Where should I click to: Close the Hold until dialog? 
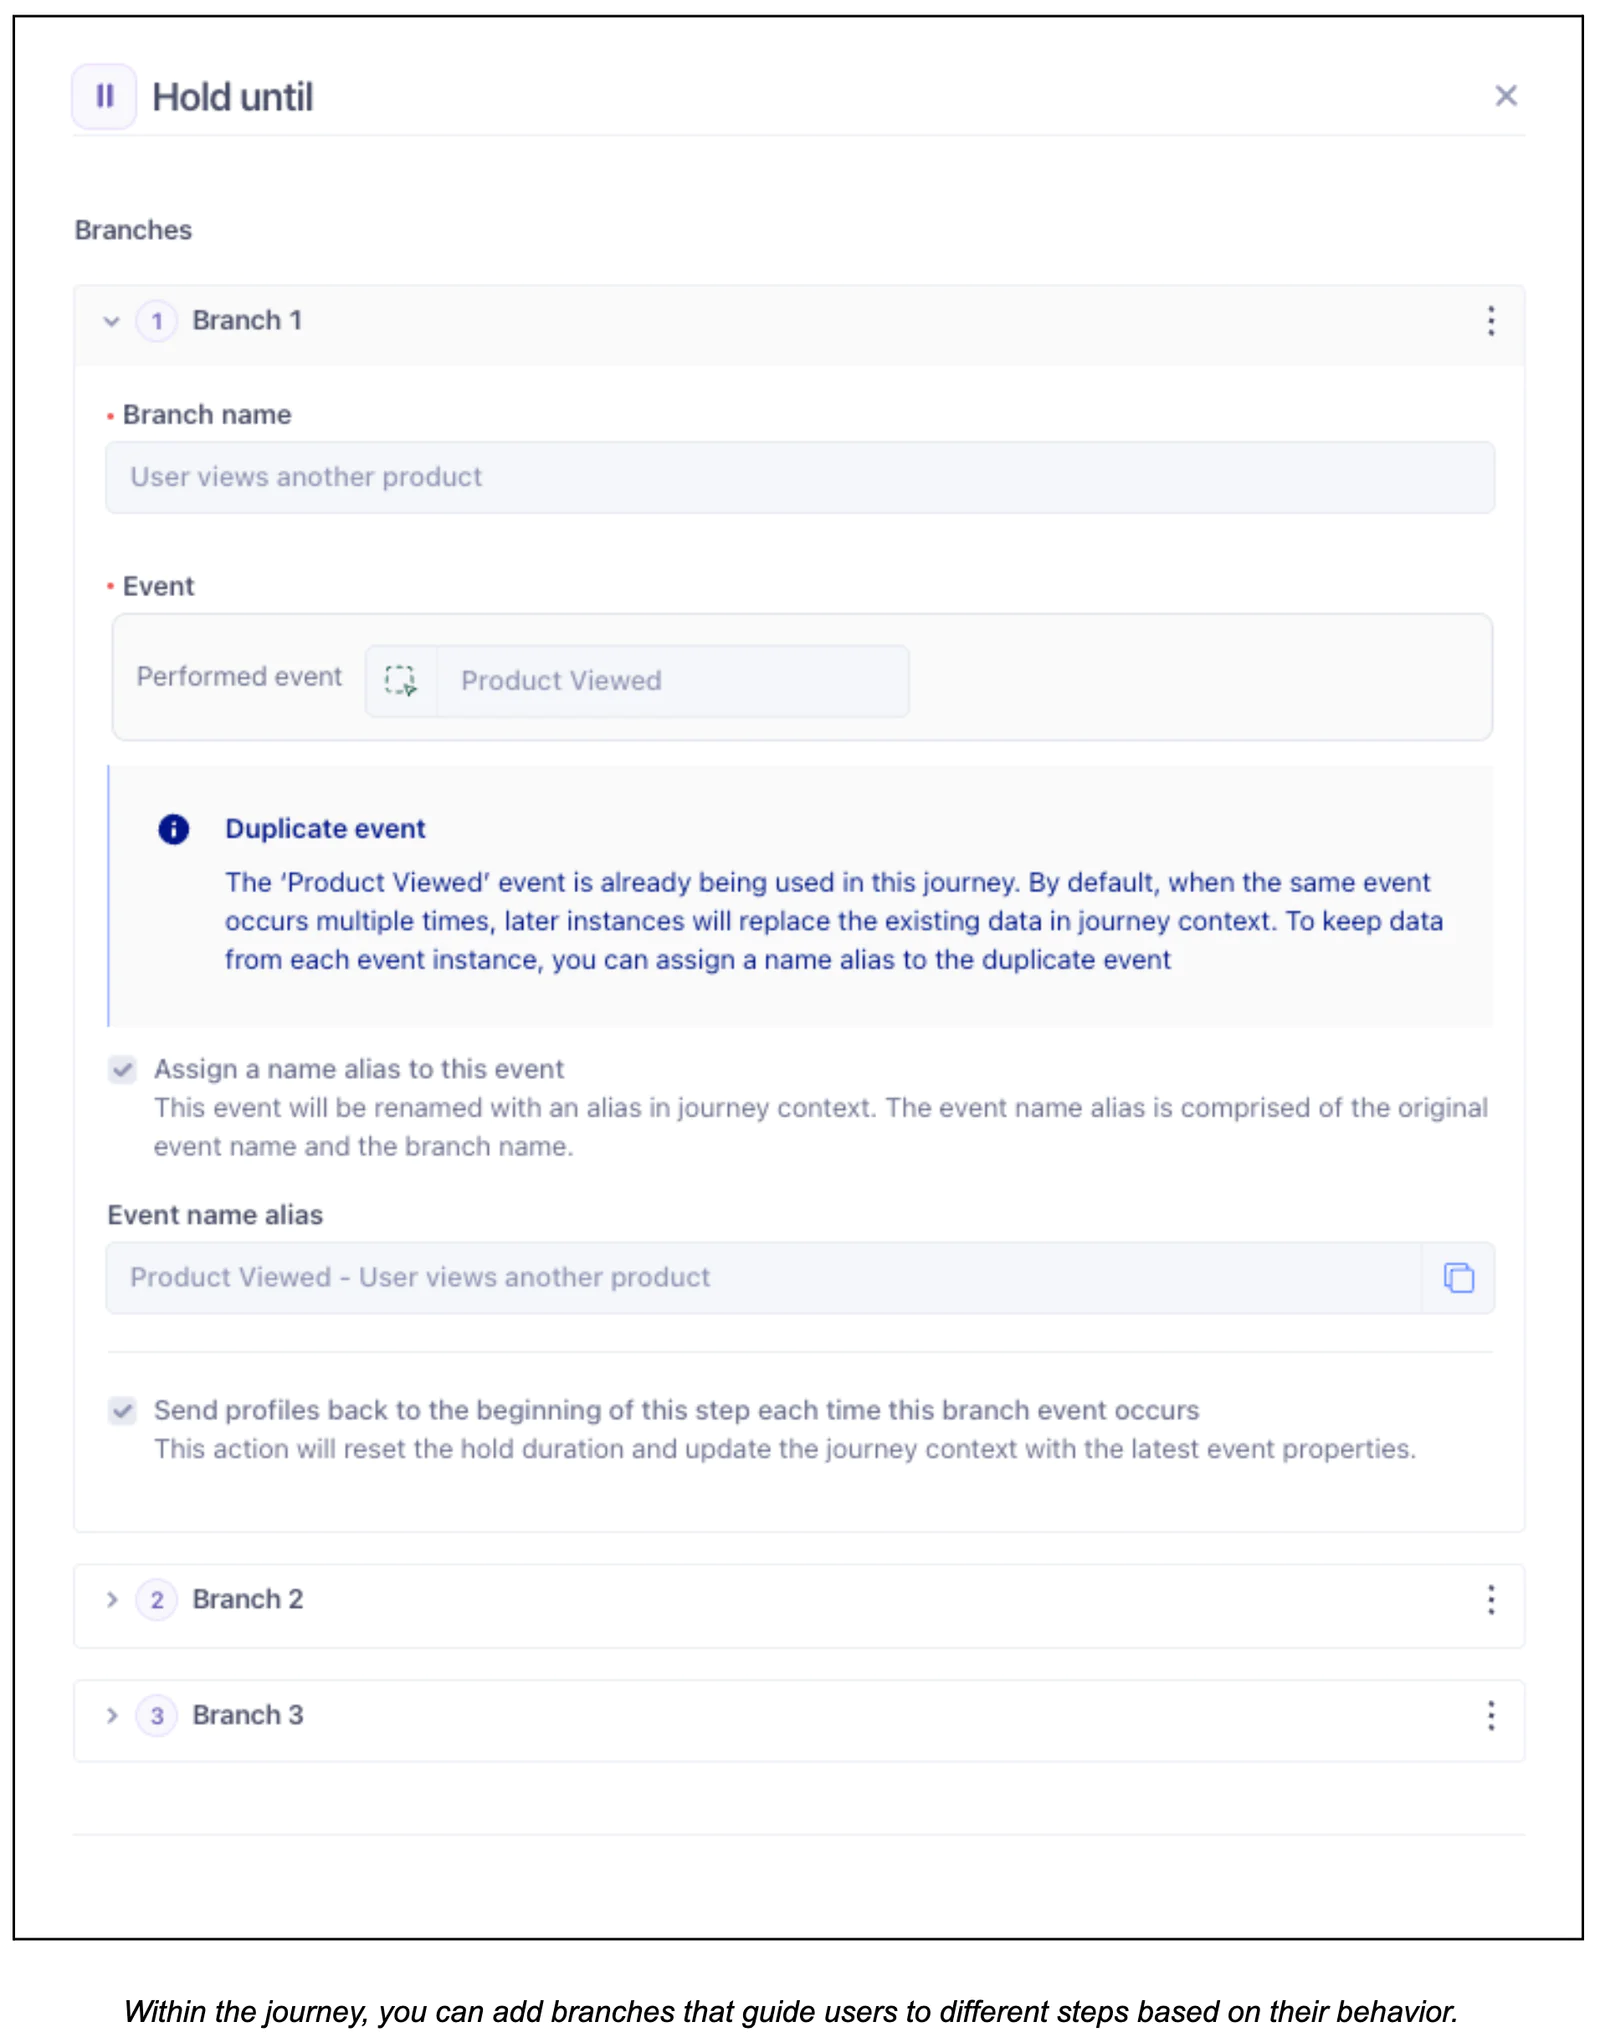pyautogui.click(x=1505, y=96)
